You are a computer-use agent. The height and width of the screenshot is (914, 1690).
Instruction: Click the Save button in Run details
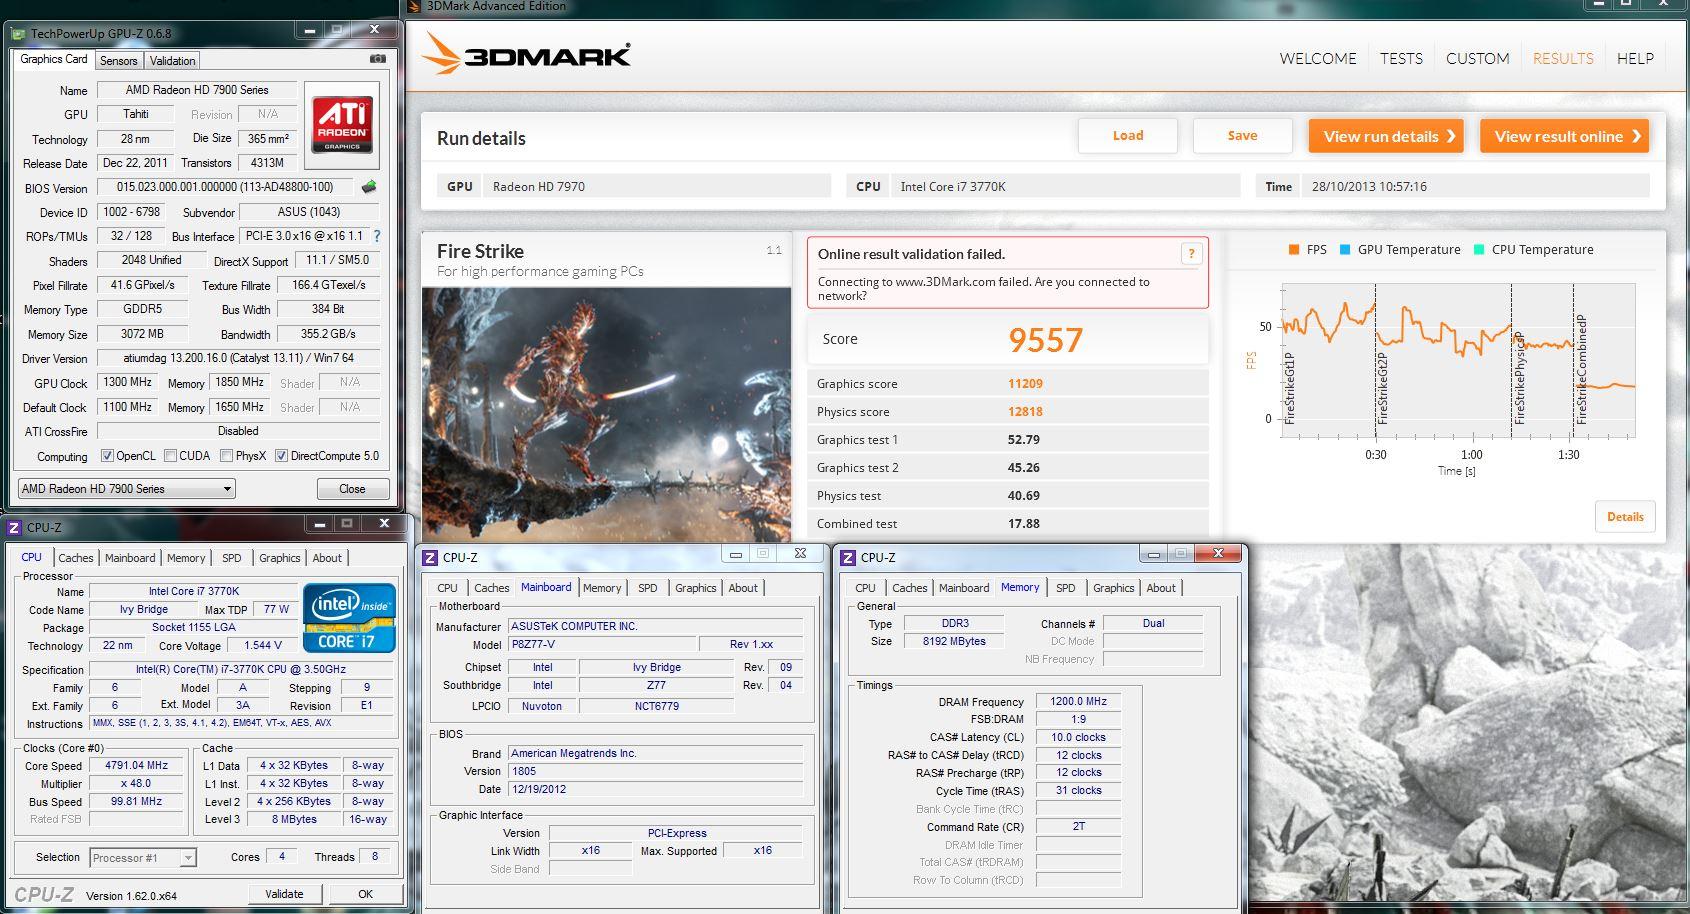click(1243, 136)
